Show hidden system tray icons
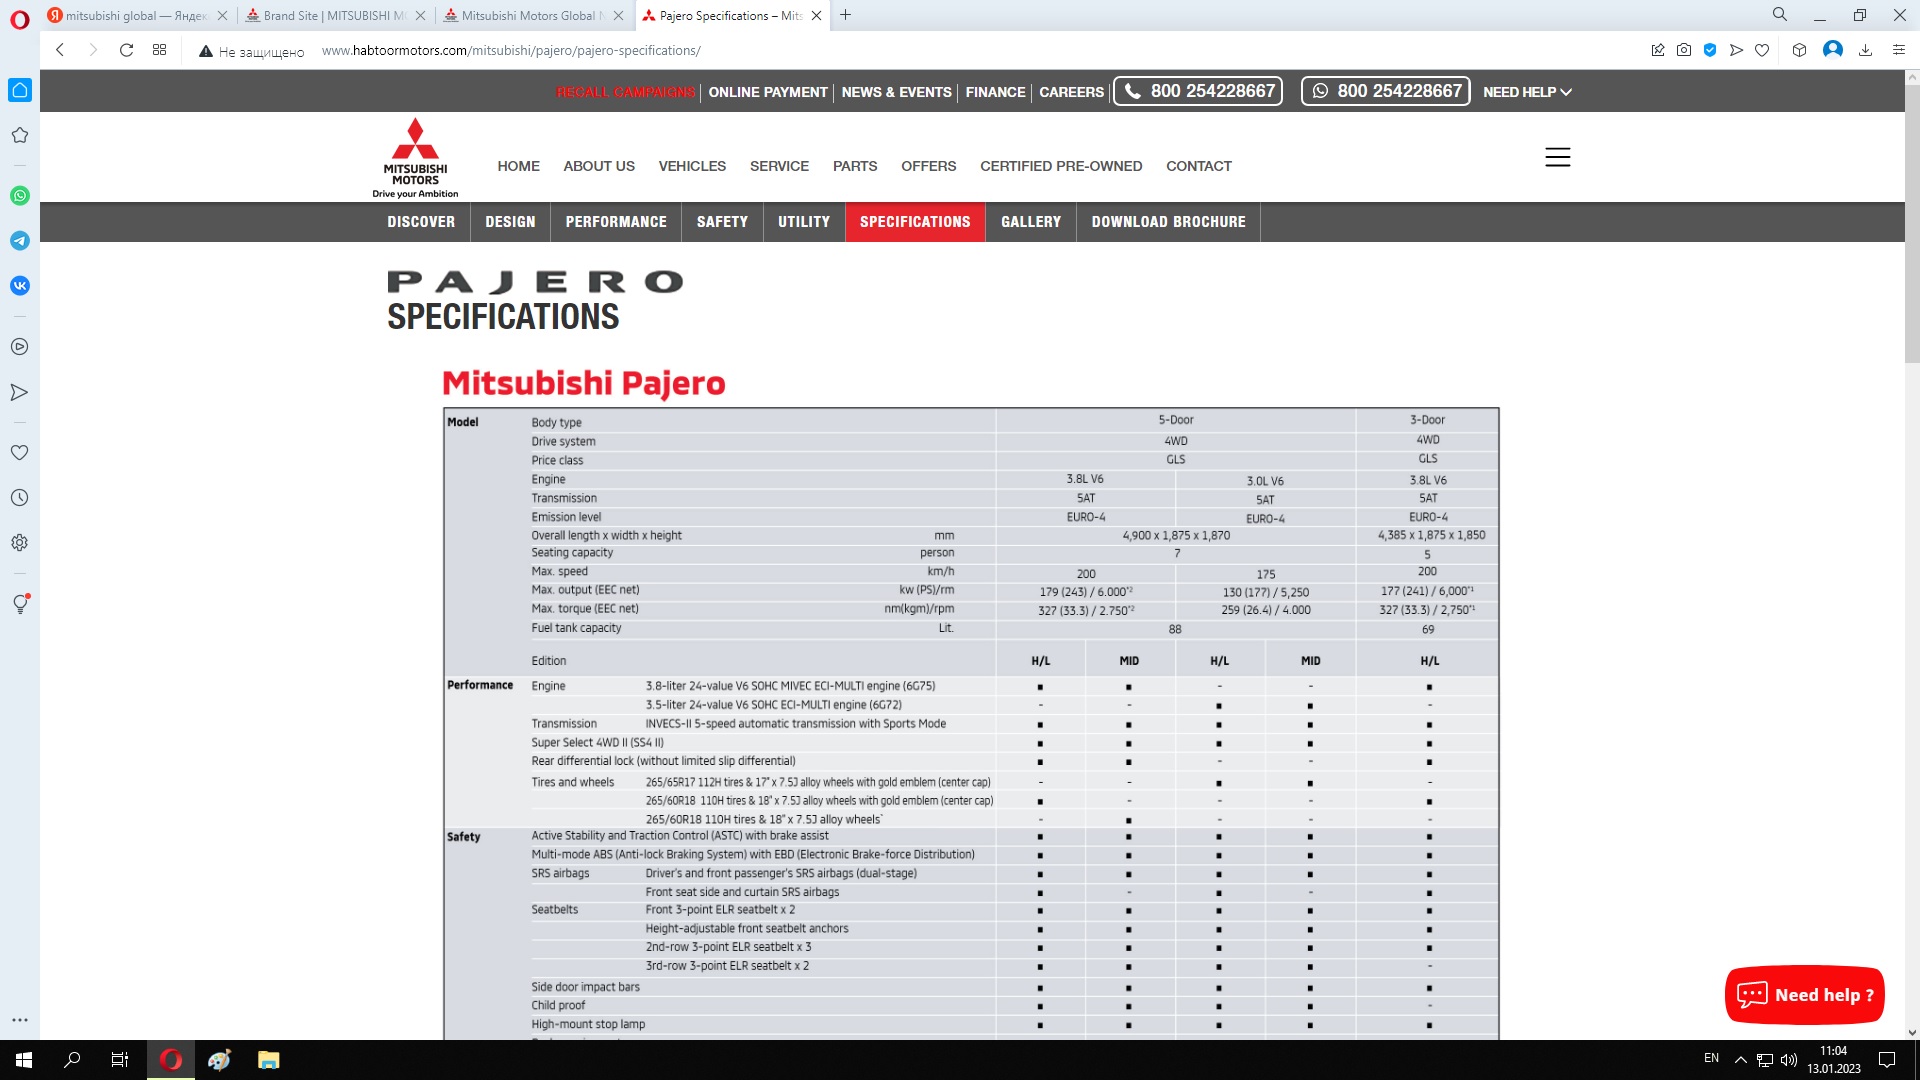Screen dimensions: 1920x1080 click(x=1740, y=1060)
